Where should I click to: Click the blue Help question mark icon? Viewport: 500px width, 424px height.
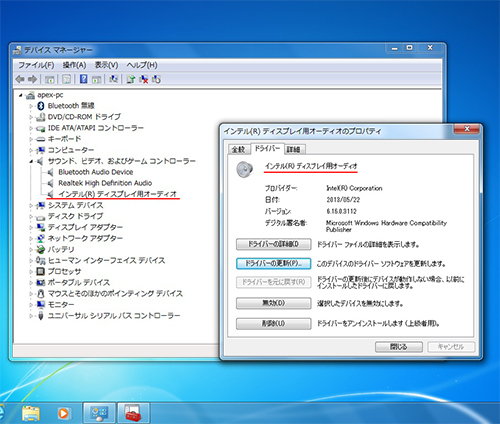(84, 79)
